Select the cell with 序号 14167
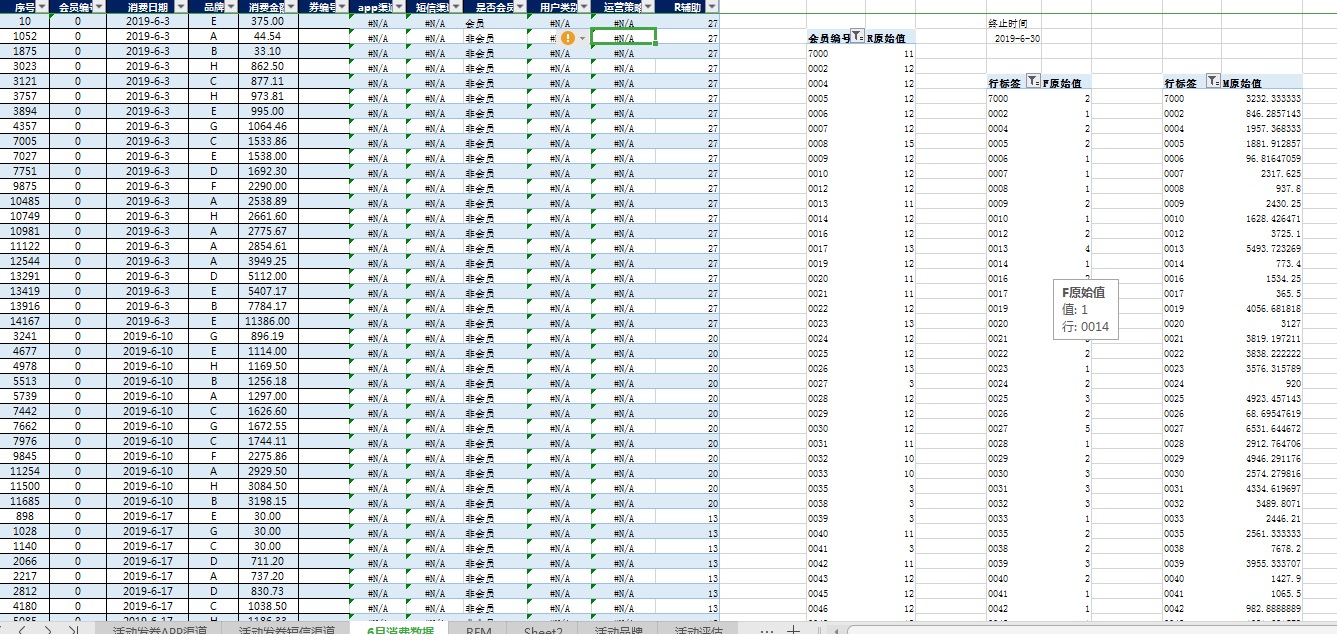The width and height of the screenshot is (1337, 634). [x=25, y=321]
